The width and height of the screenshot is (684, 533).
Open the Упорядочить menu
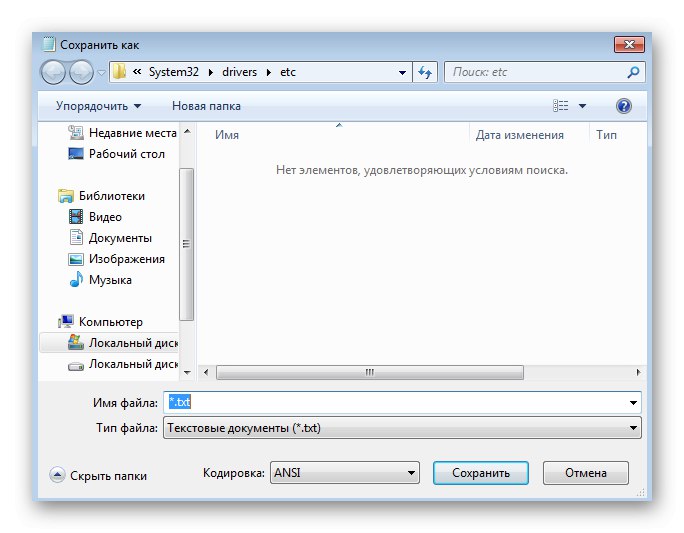[x=99, y=106]
